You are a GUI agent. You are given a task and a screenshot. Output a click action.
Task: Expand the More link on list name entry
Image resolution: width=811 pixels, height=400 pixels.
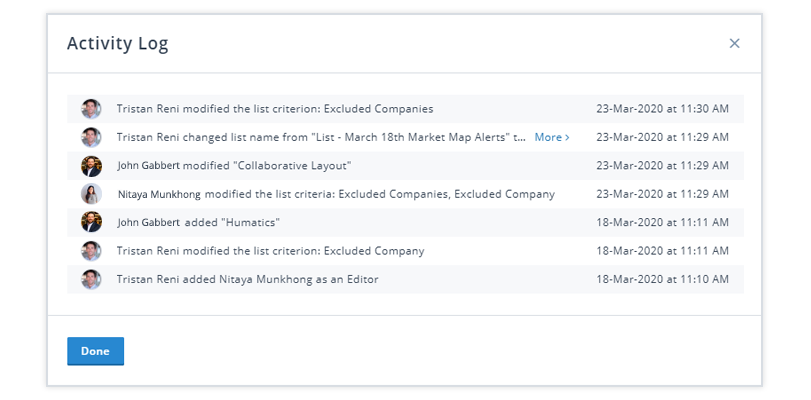click(x=552, y=137)
